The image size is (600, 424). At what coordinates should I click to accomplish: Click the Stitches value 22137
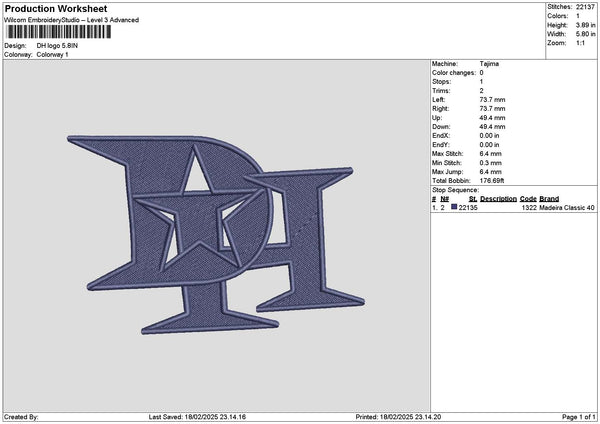[585, 7]
